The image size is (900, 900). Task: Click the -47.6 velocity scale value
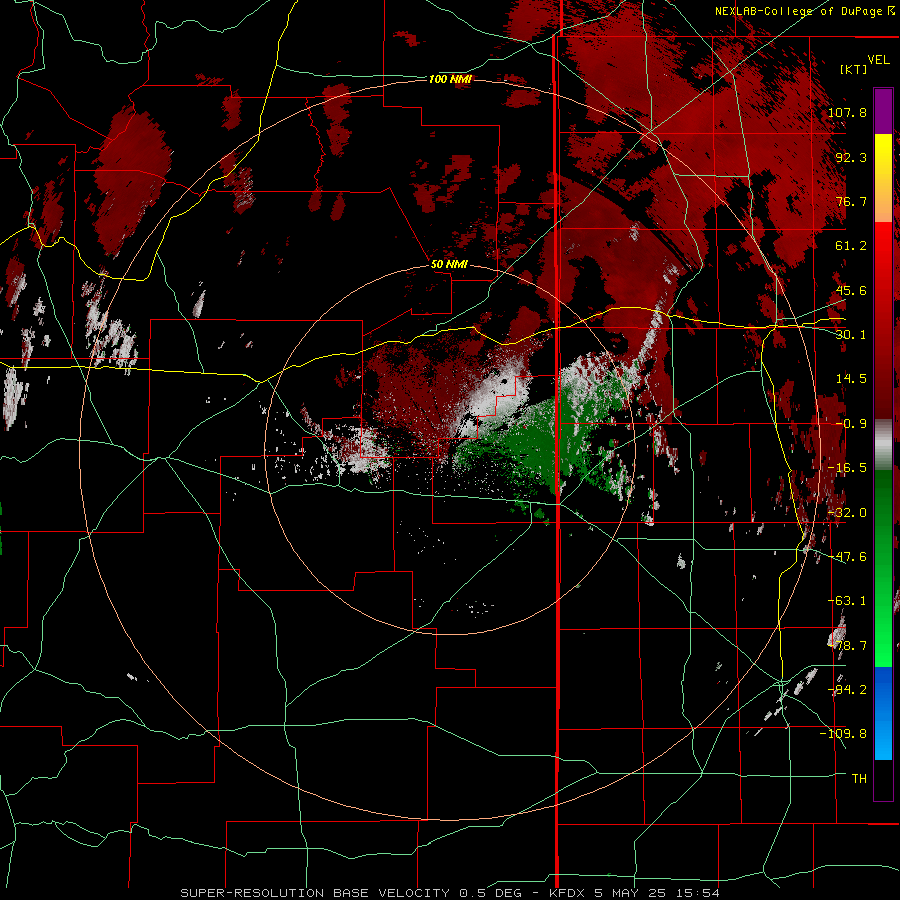847,557
